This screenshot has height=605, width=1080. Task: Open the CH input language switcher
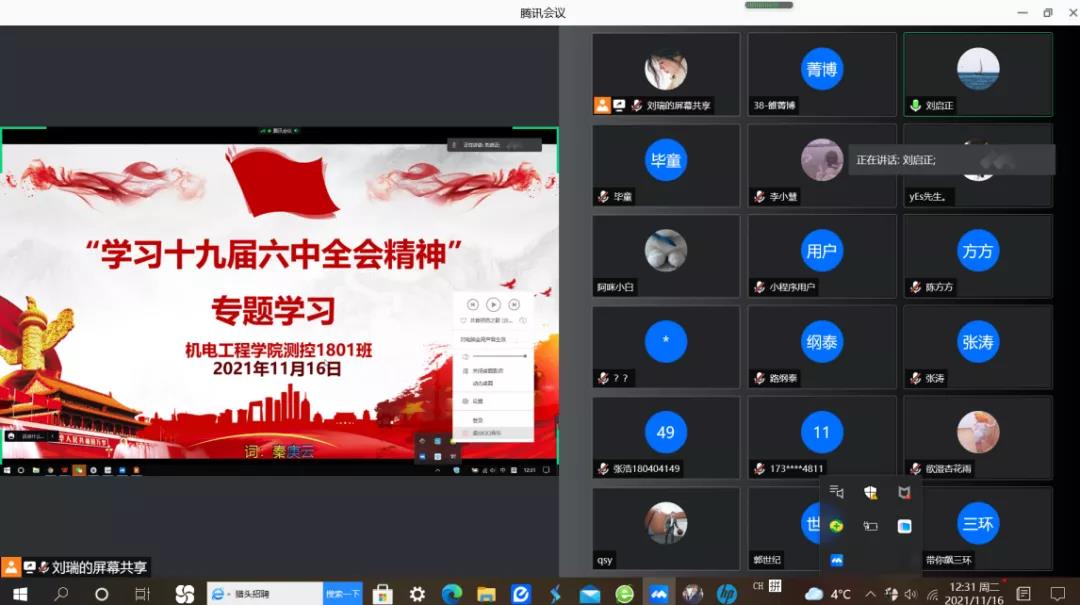[x=758, y=587]
